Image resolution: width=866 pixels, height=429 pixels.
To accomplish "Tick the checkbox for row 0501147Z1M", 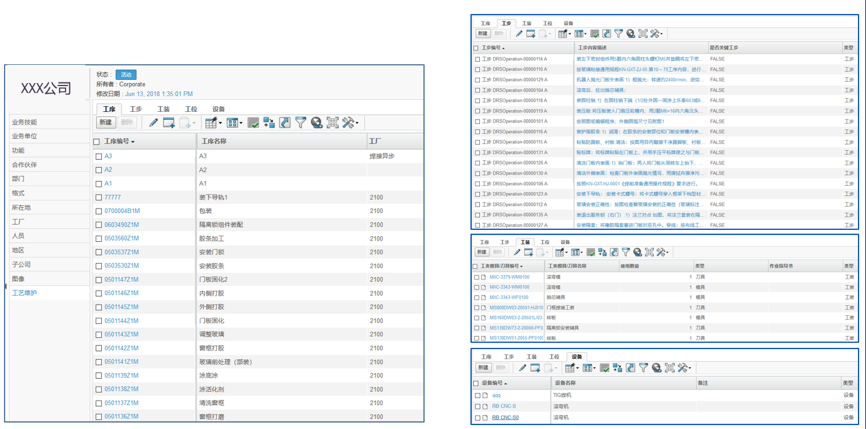I will coord(98,279).
